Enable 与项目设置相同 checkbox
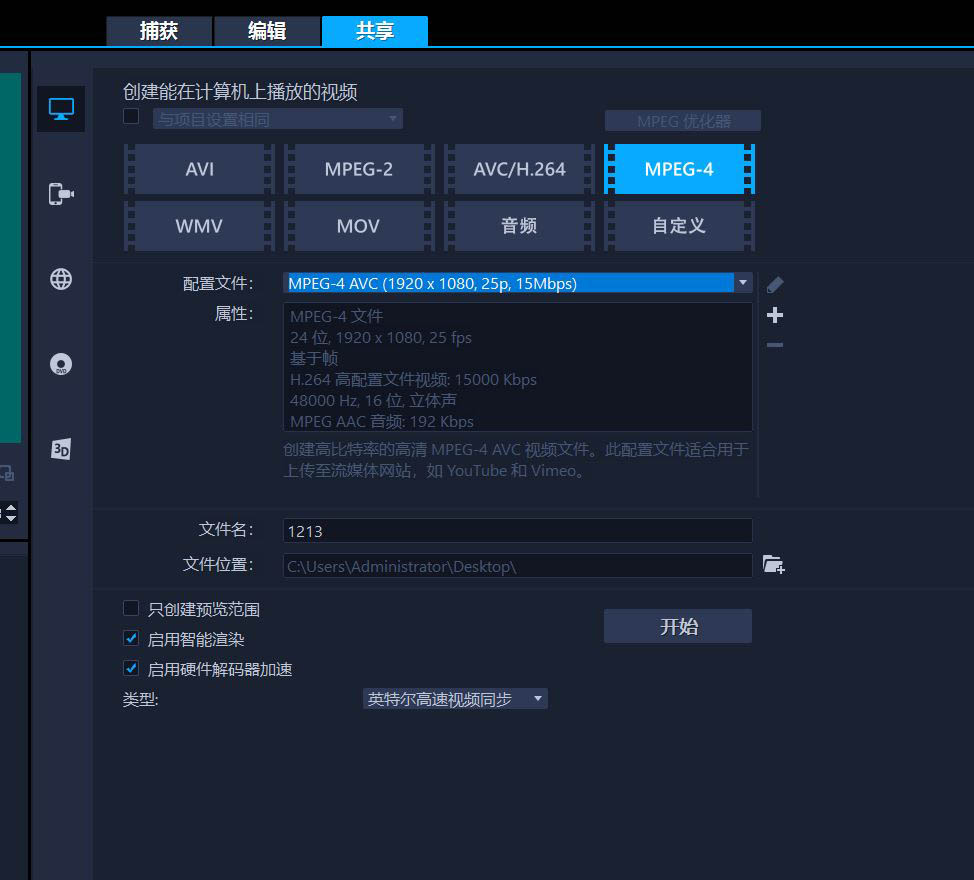 click(131, 116)
